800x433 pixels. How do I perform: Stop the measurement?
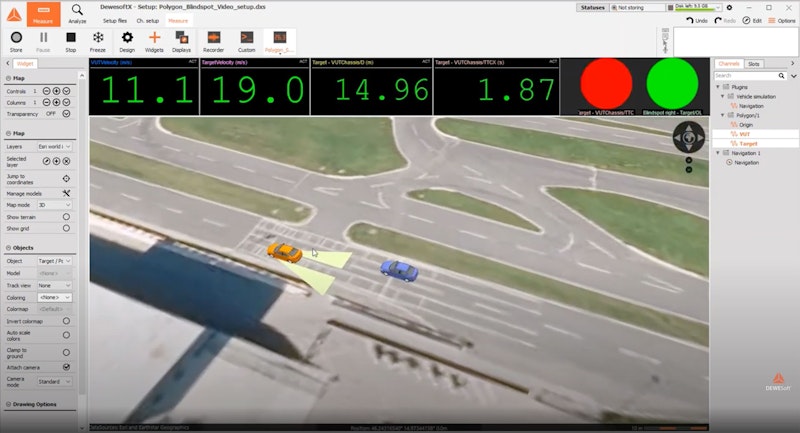coord(71,42)
